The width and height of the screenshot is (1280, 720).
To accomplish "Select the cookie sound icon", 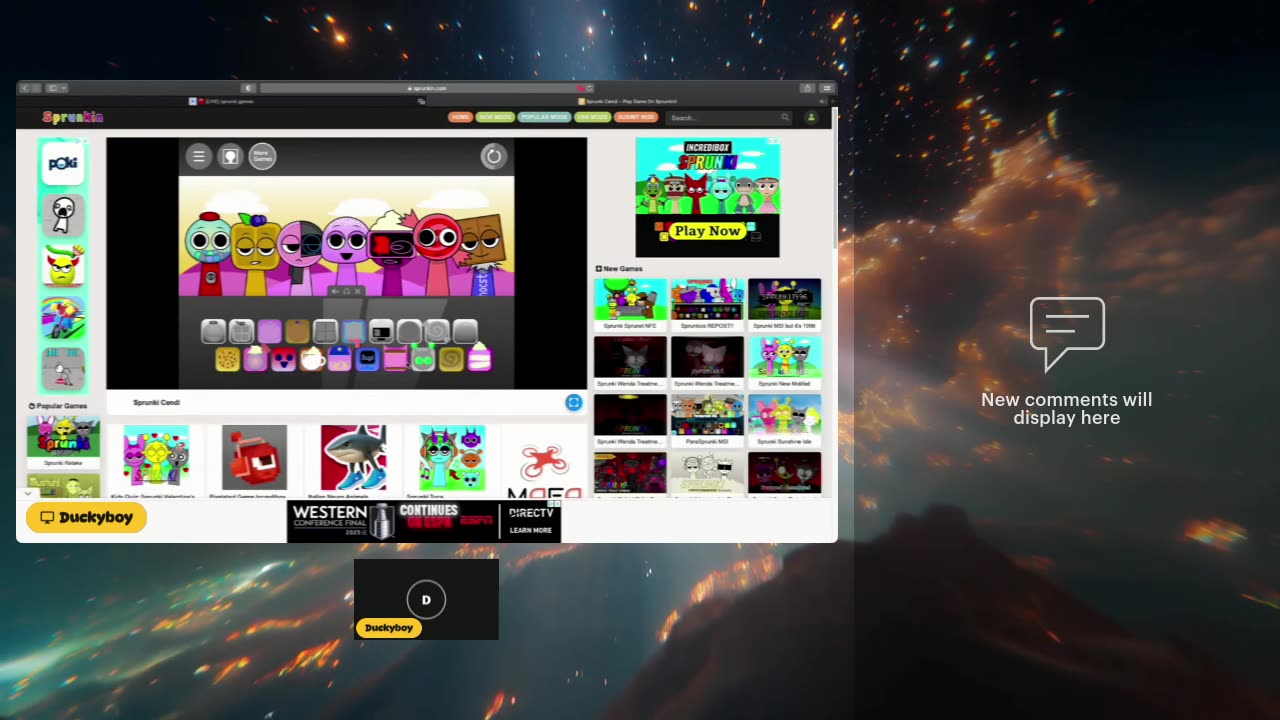I will (227, 359).
